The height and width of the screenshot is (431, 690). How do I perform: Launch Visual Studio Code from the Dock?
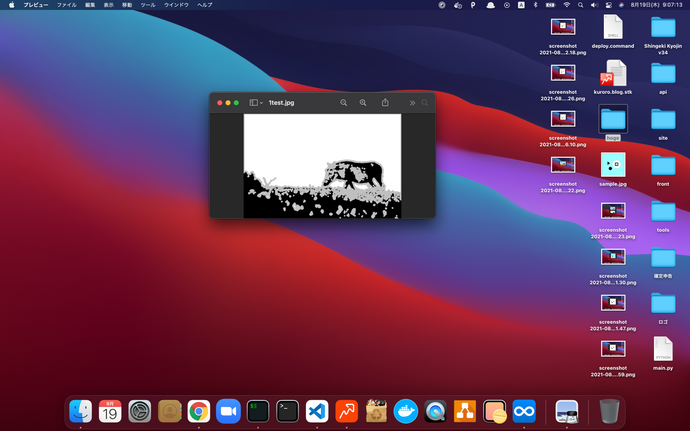click(317, 411)
